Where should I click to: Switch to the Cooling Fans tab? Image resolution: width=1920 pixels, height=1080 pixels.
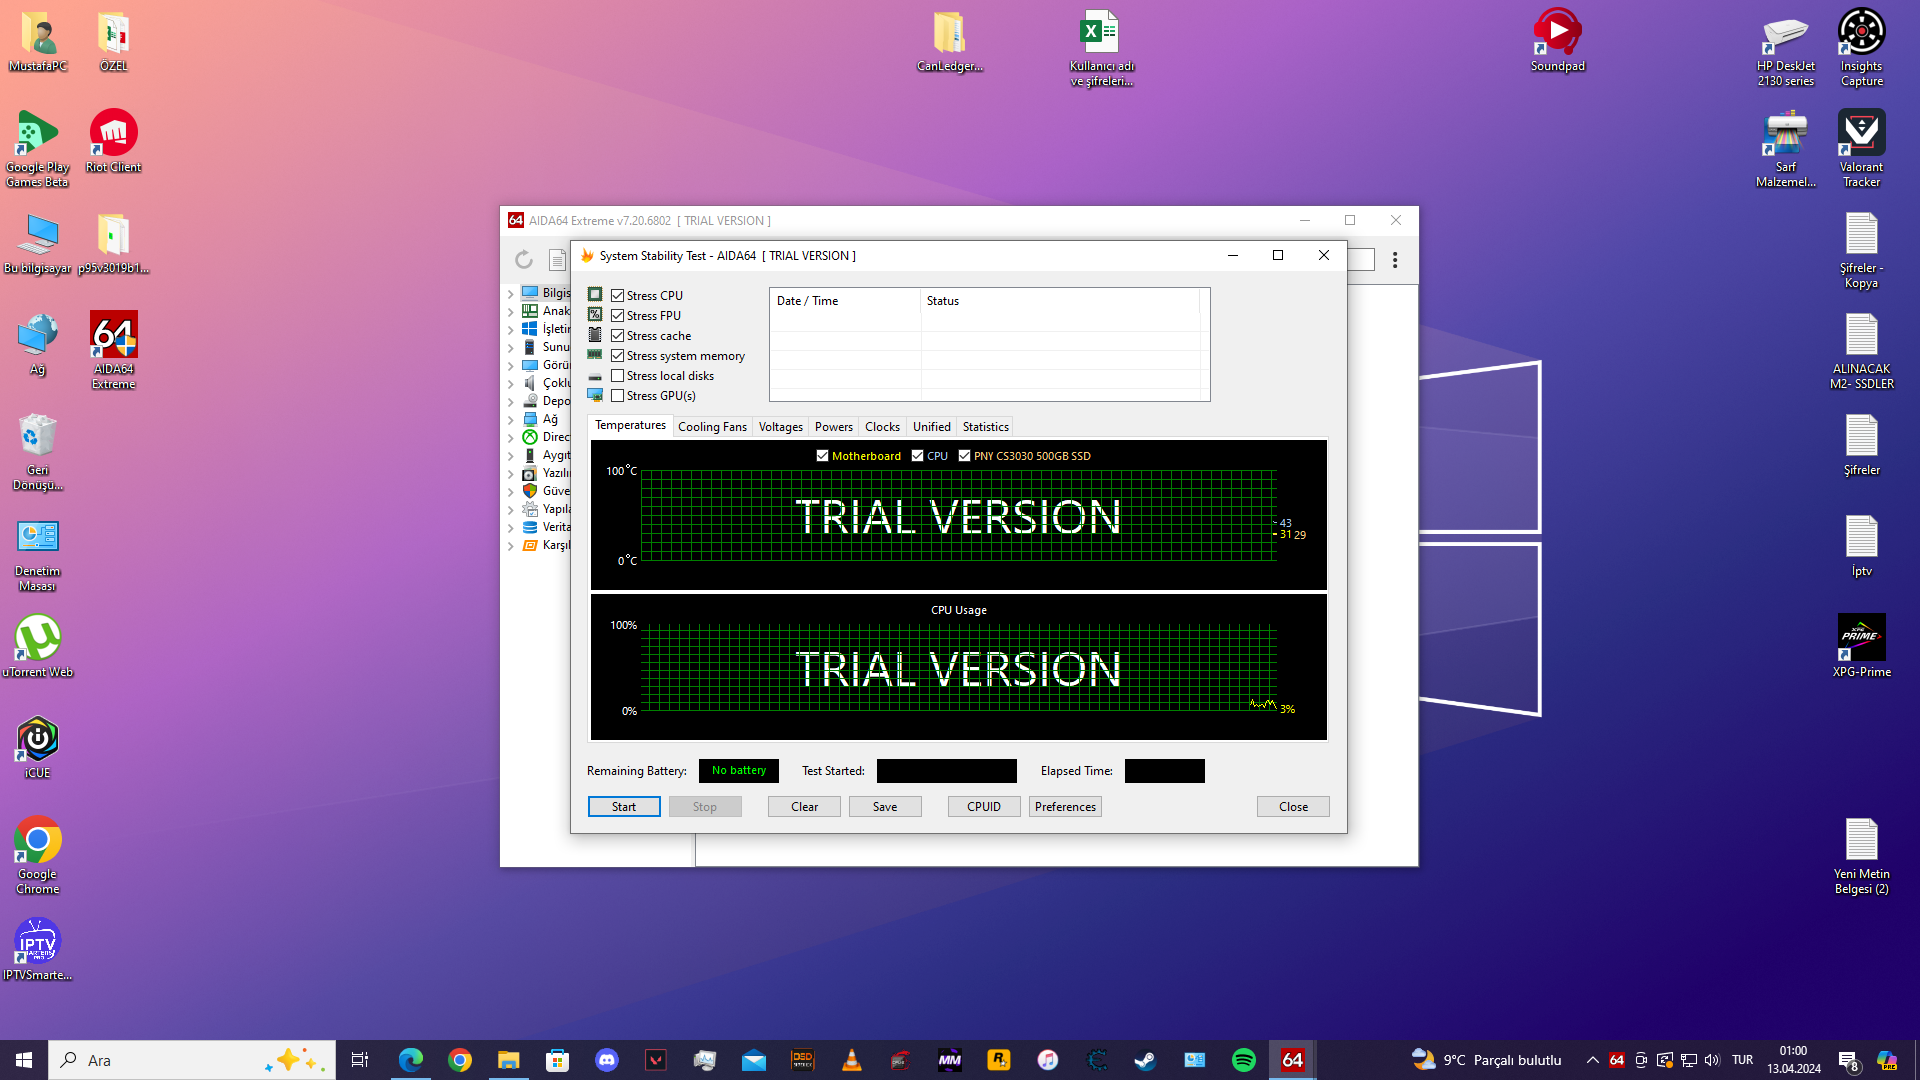712,427
